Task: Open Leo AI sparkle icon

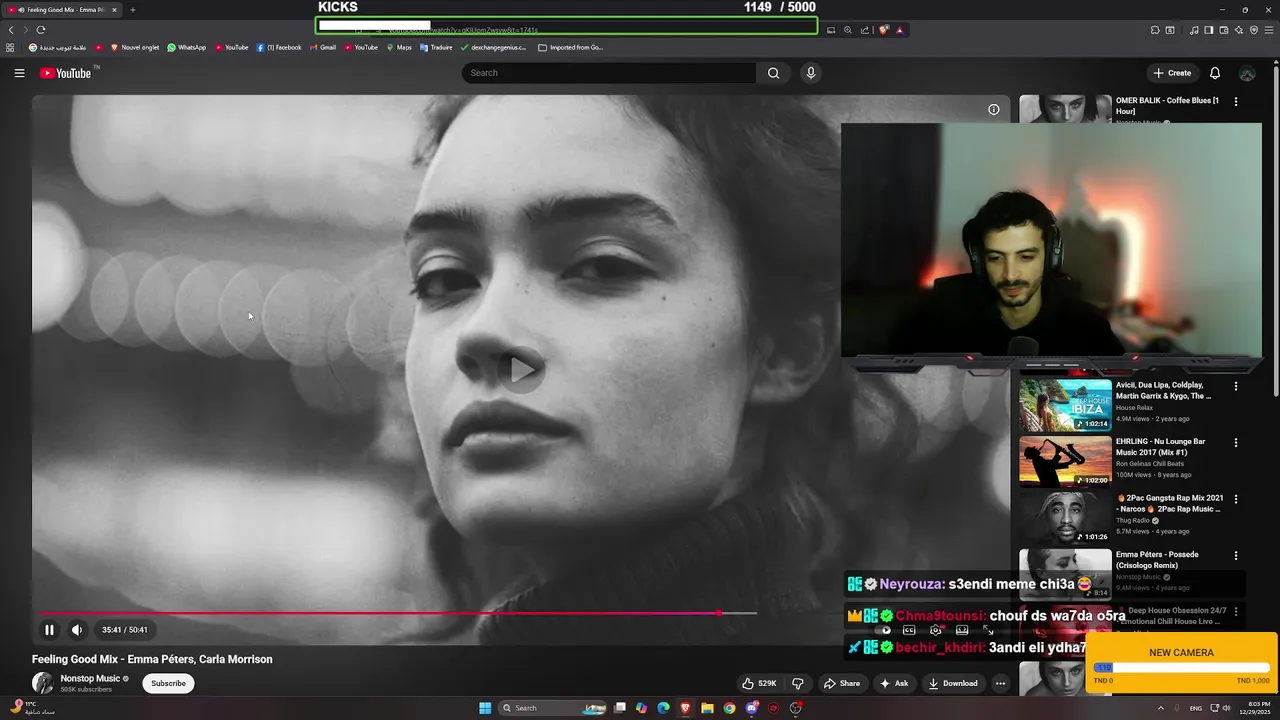Action: tap(1239, 30)
